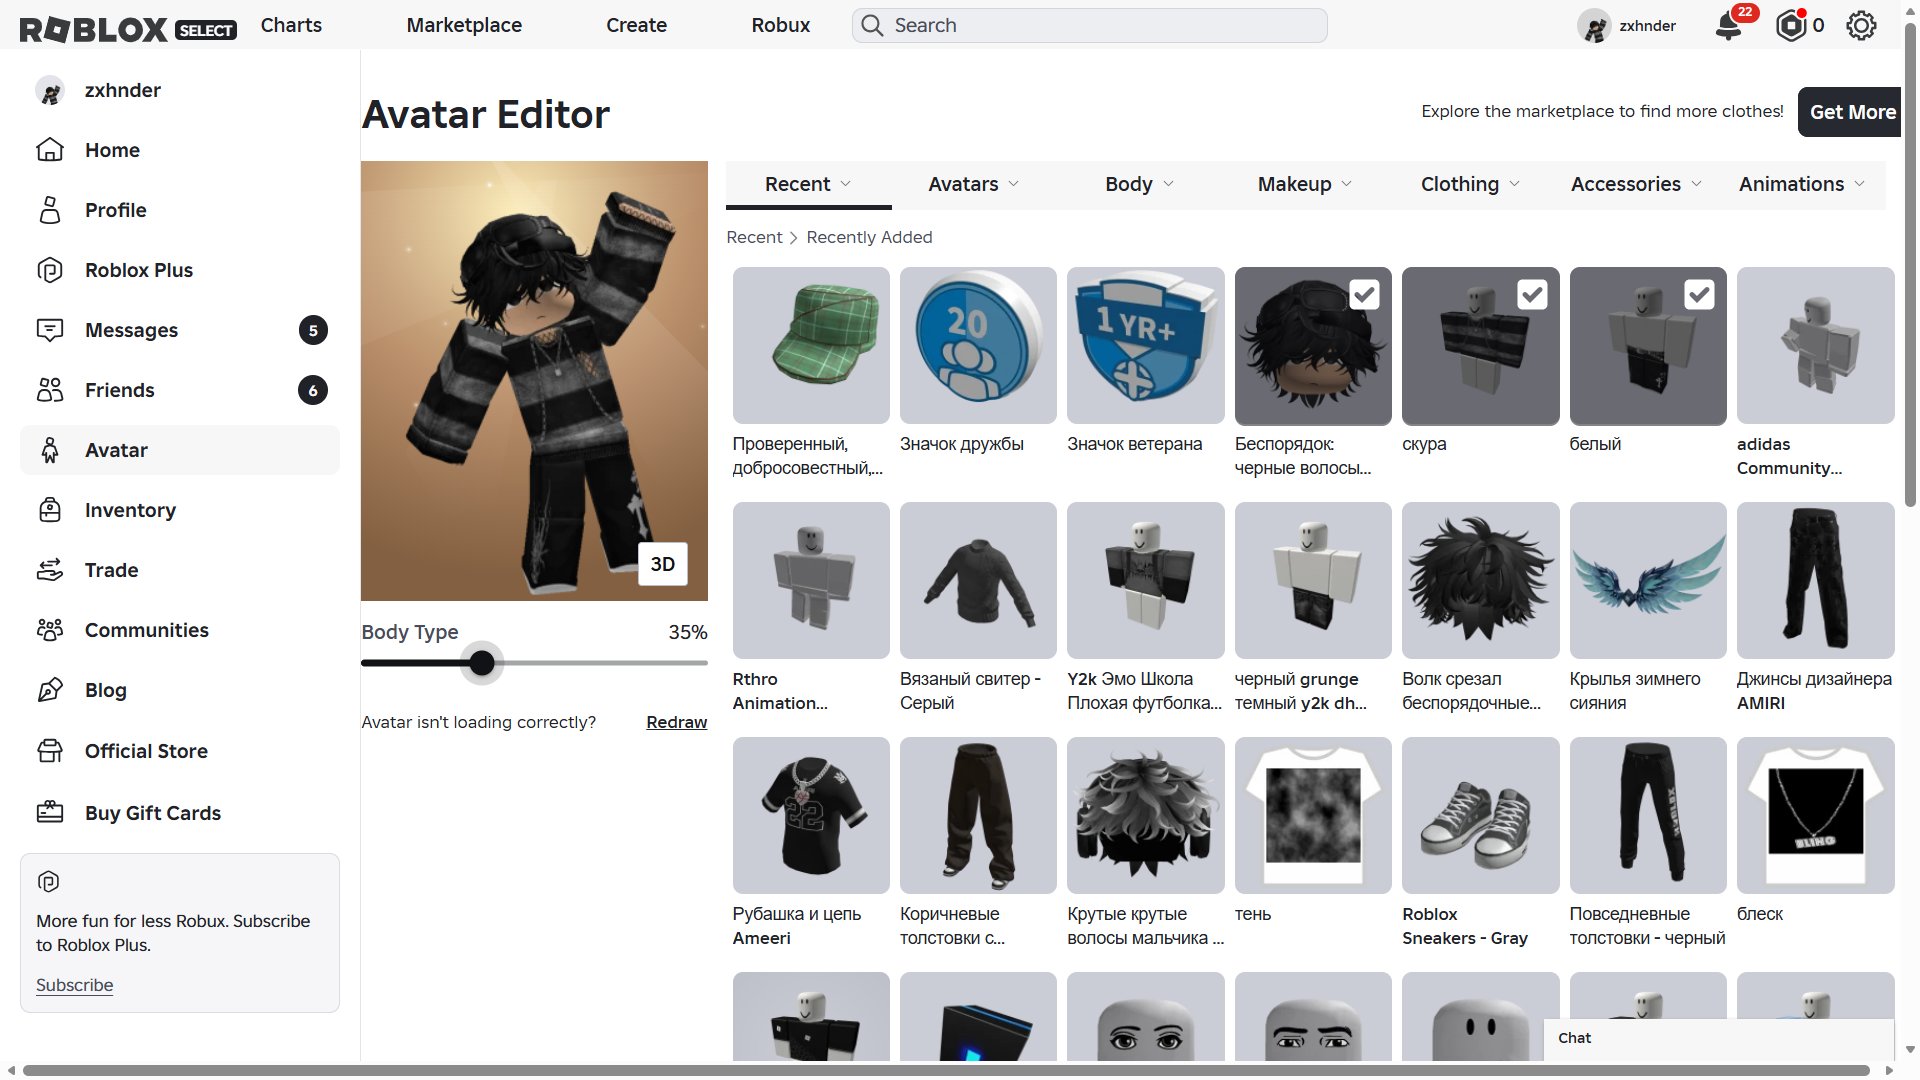Select the Roblox Sneakers Gray thumbnail
This screenshot has height=1080, width=1920.
point(1481,815)
